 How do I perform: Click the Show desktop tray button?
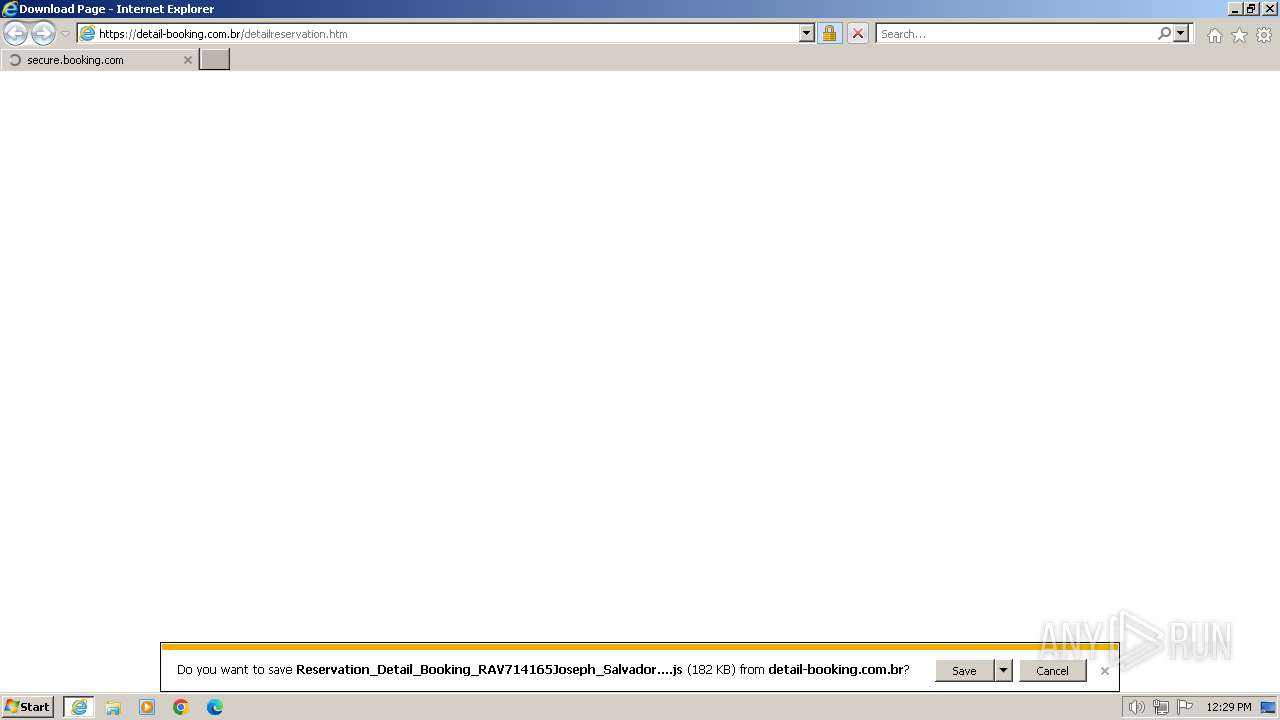point(1268,707)
